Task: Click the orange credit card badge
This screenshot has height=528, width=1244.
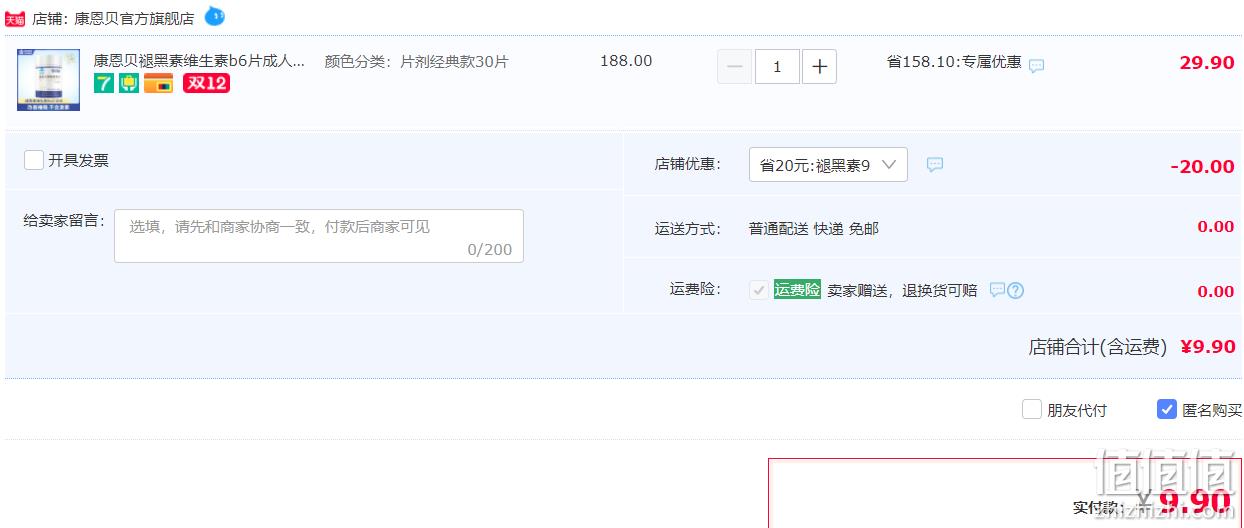Action: [158, 83]
